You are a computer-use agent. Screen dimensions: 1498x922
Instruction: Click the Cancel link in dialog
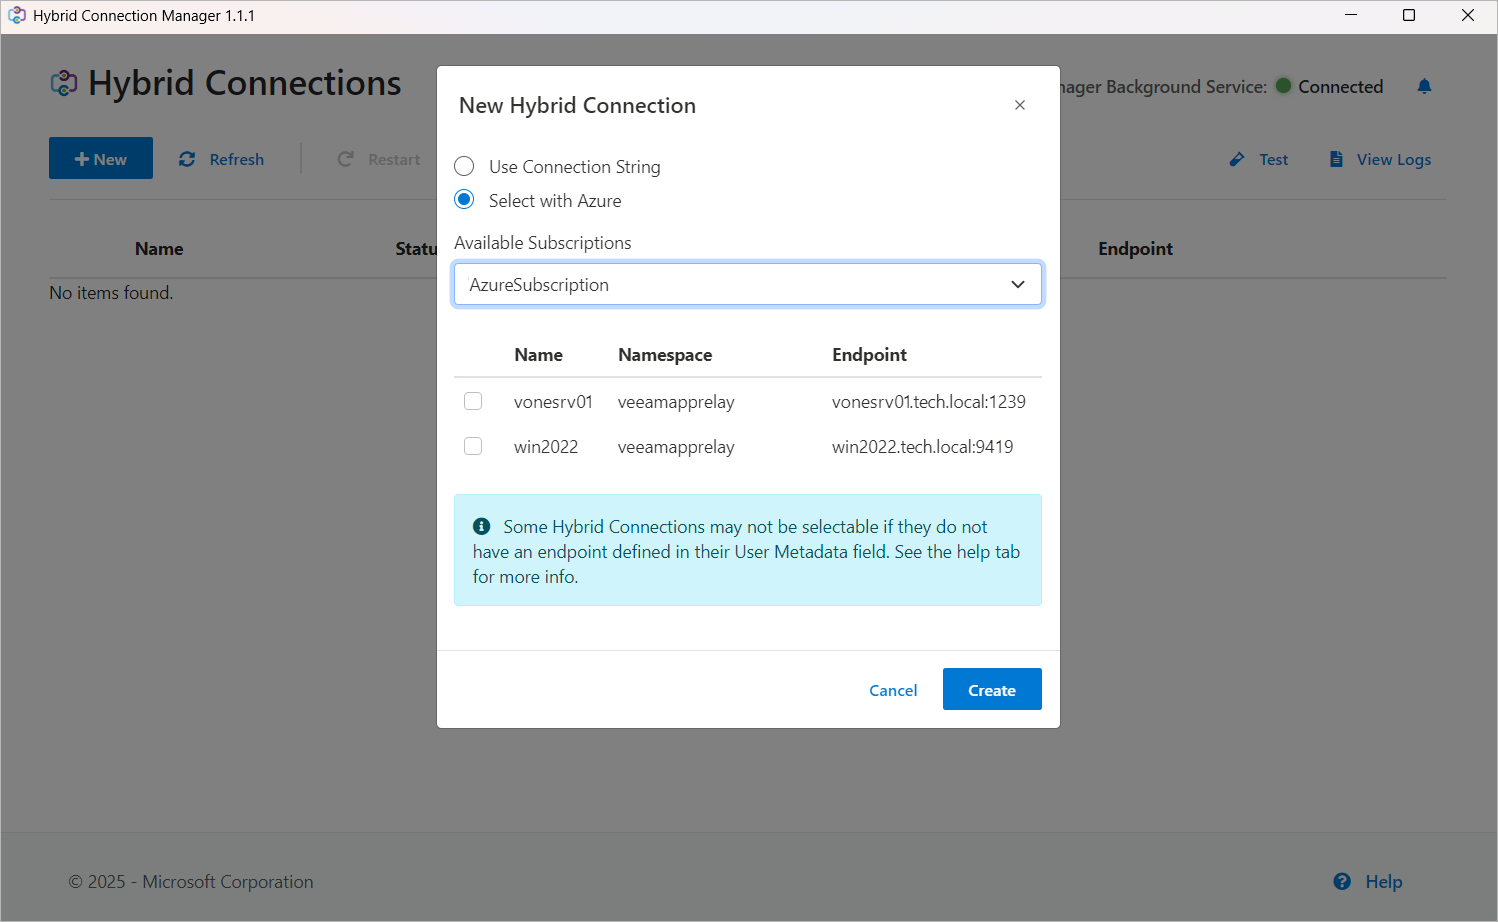pyautogui.click(x=893, y=690)
